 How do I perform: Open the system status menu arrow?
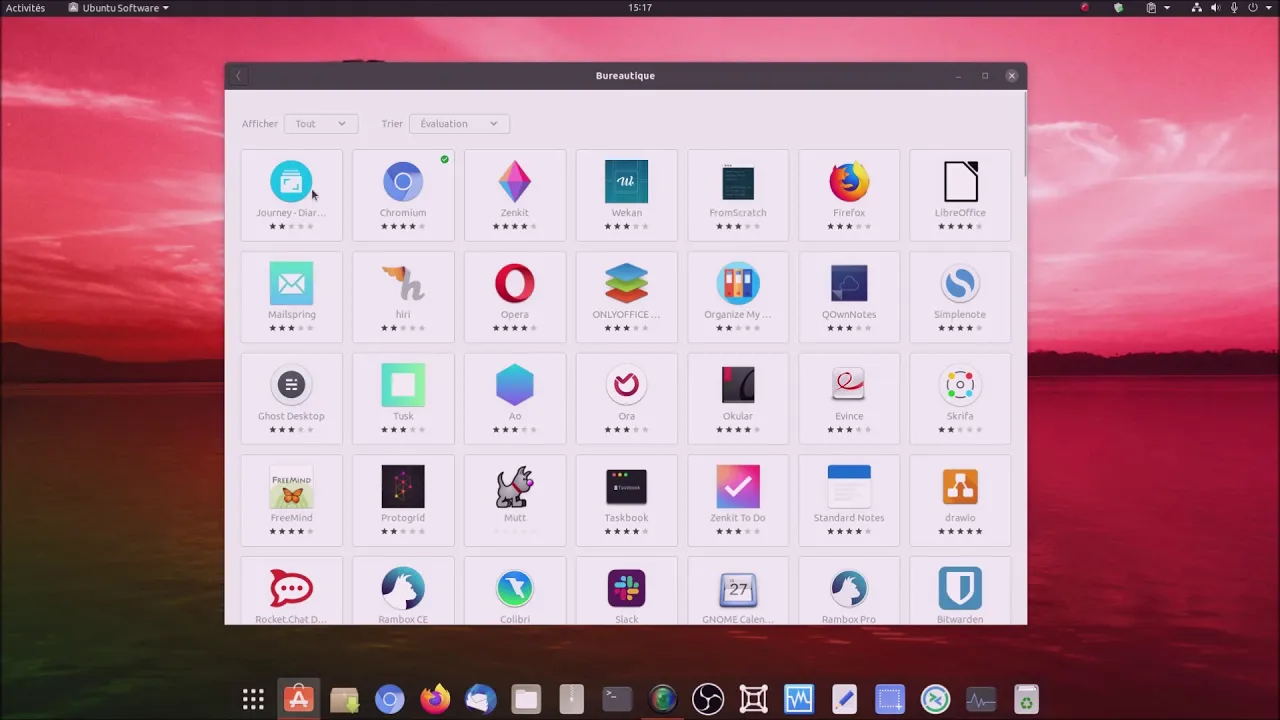(x=1270, y=8)
